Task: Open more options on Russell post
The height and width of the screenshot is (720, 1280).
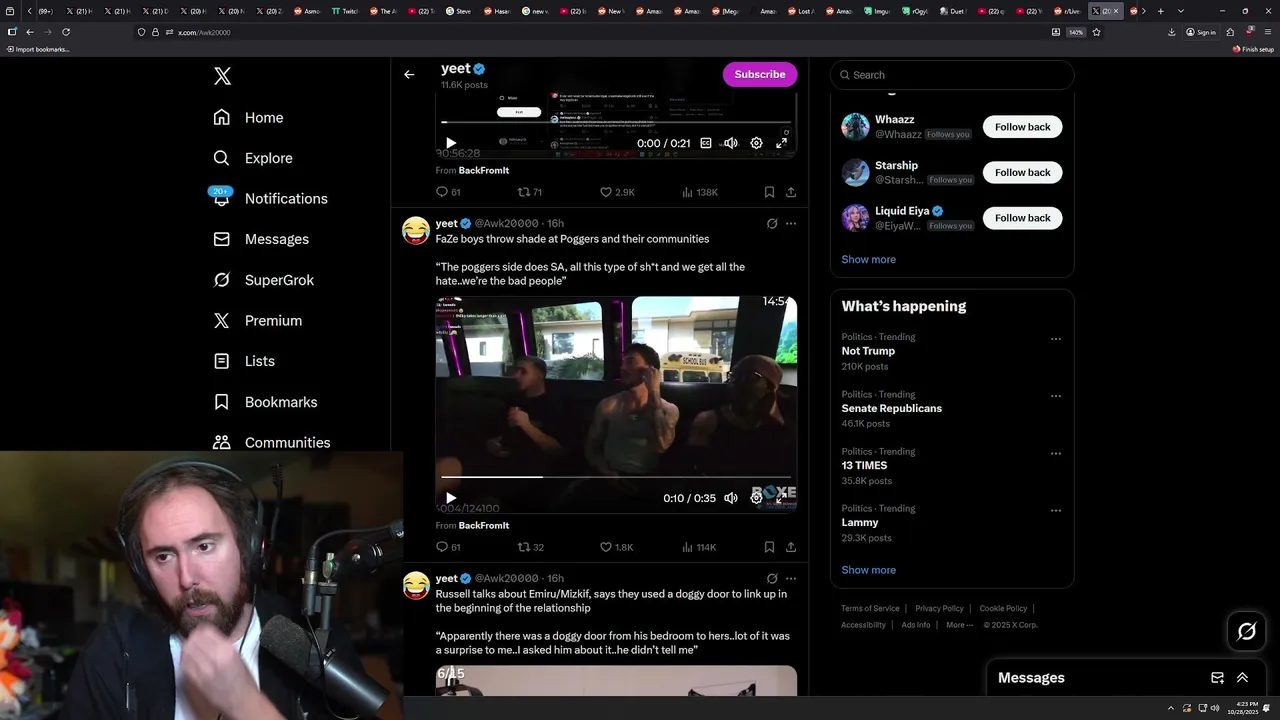Action: click(x=791, y=578)
